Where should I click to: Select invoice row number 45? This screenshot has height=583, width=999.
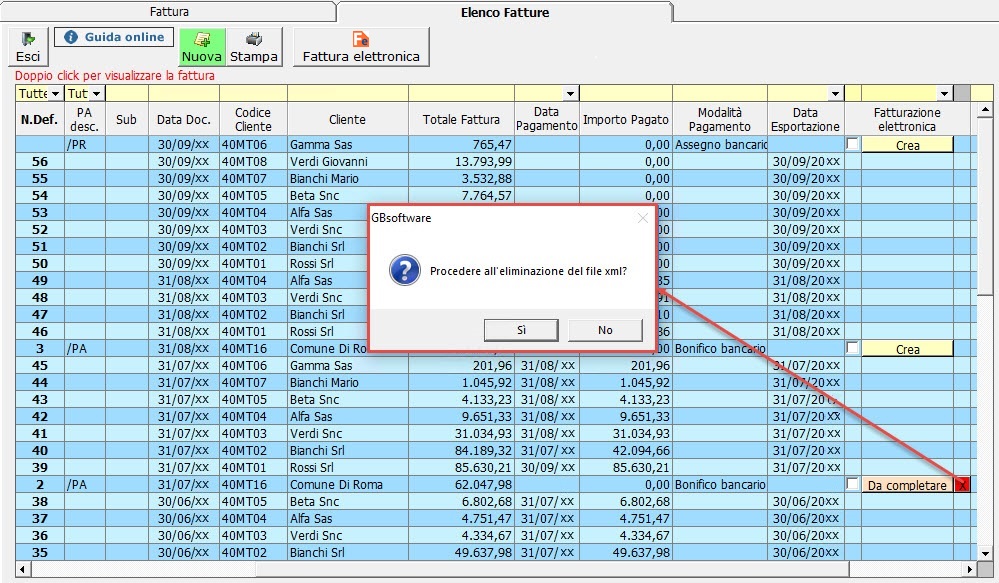40,366
